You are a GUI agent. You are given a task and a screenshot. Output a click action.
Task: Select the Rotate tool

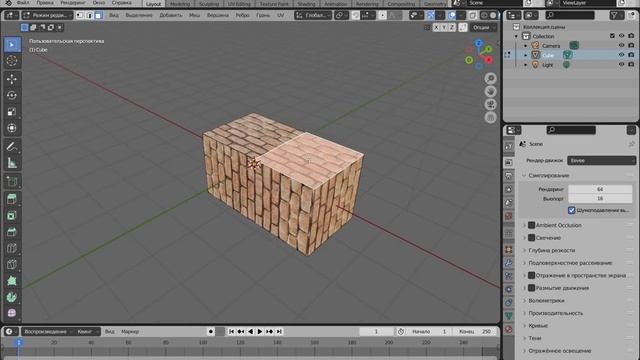click(12, 95)
